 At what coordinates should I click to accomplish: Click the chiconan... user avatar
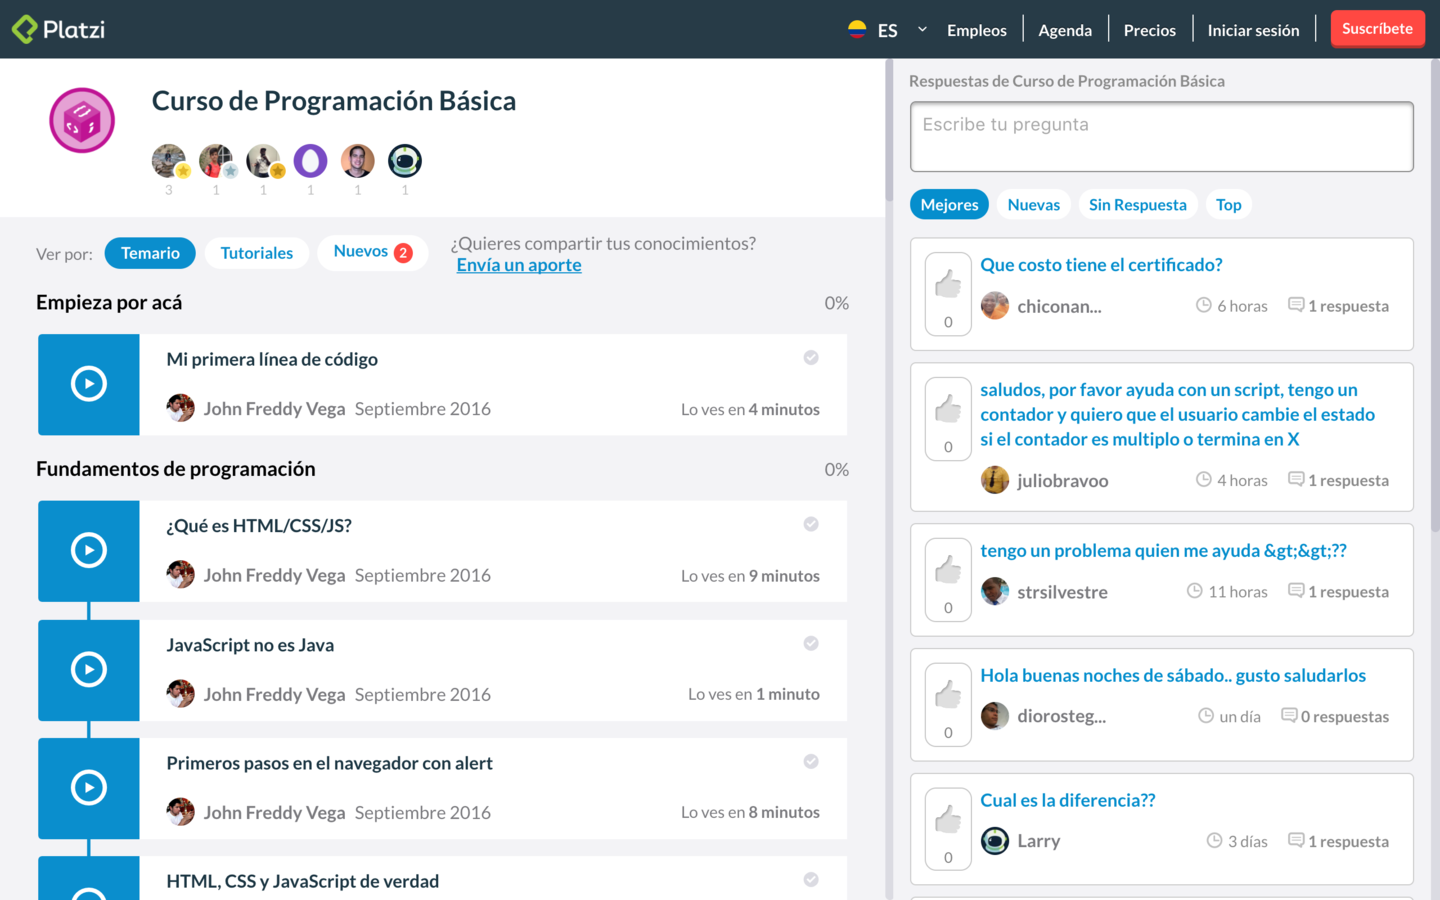click(995, 306)
